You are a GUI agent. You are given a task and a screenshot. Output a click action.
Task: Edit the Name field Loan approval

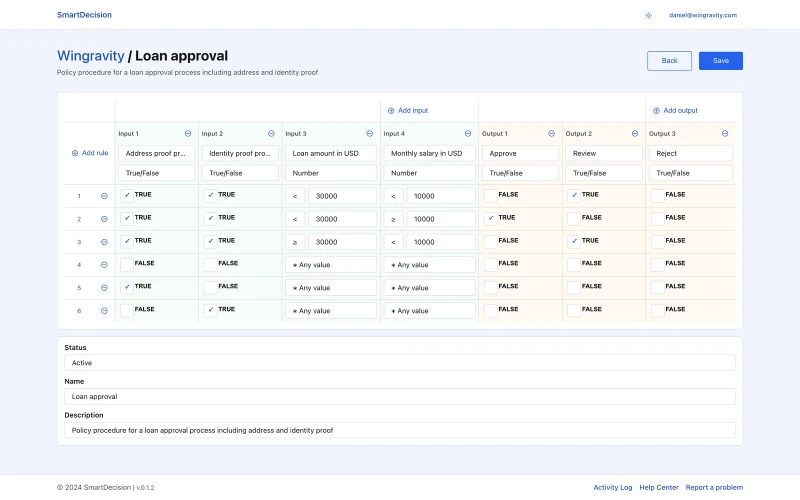click(399, 396)
